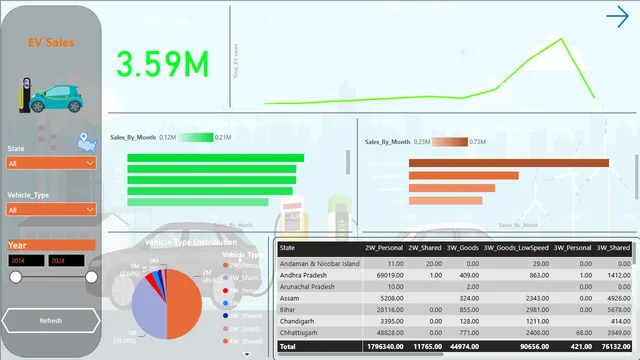Click the 90656.00 total cell
The height and width of the screenshot is (360, 640).
534,347
